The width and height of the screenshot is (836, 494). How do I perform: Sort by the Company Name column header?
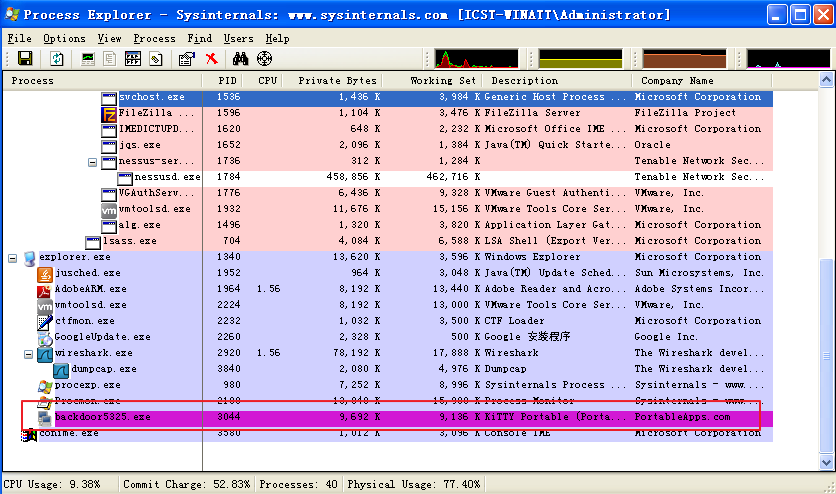[x=702, y=80]
